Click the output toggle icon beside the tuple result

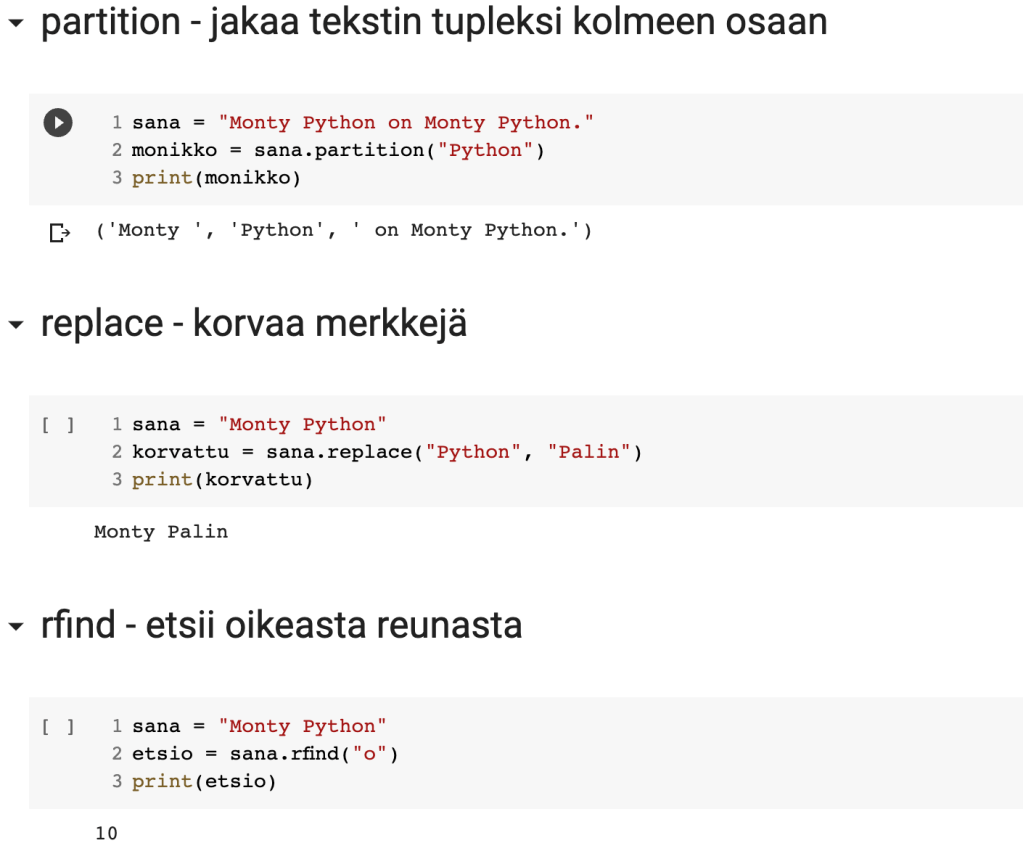point(60,233)
